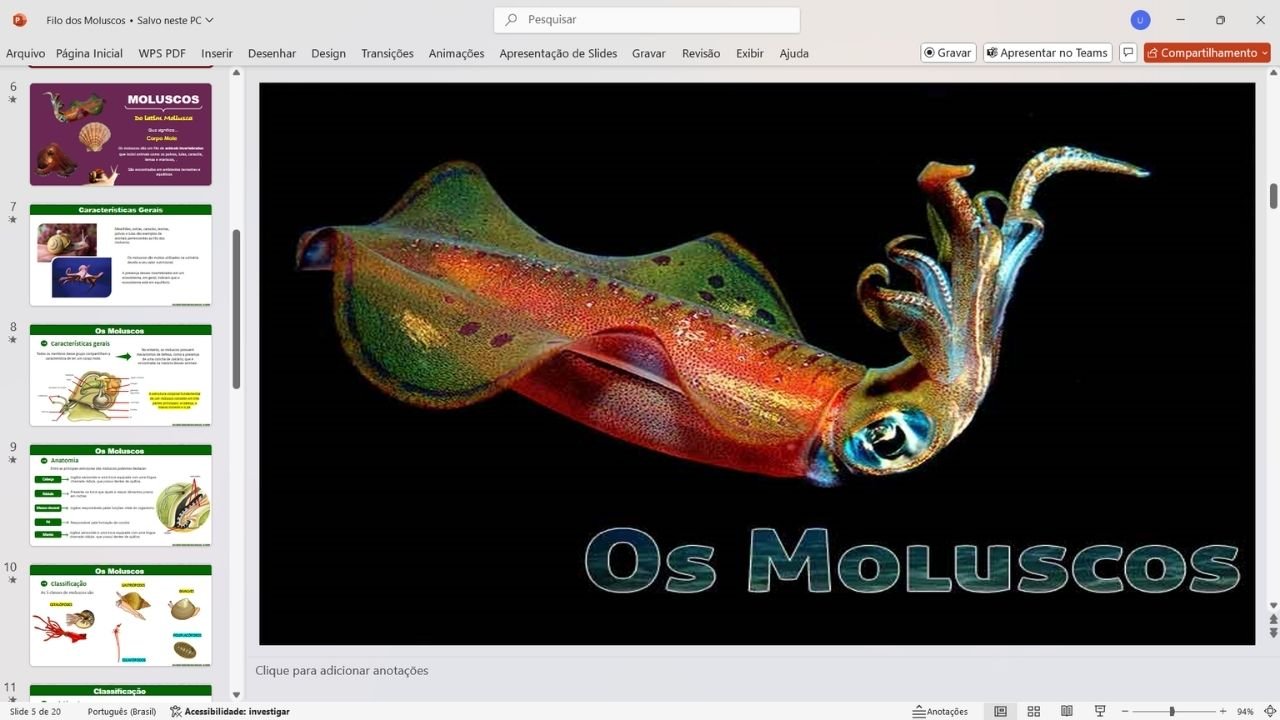
Task: Open the Exibir tab
Action: [750, 53]
